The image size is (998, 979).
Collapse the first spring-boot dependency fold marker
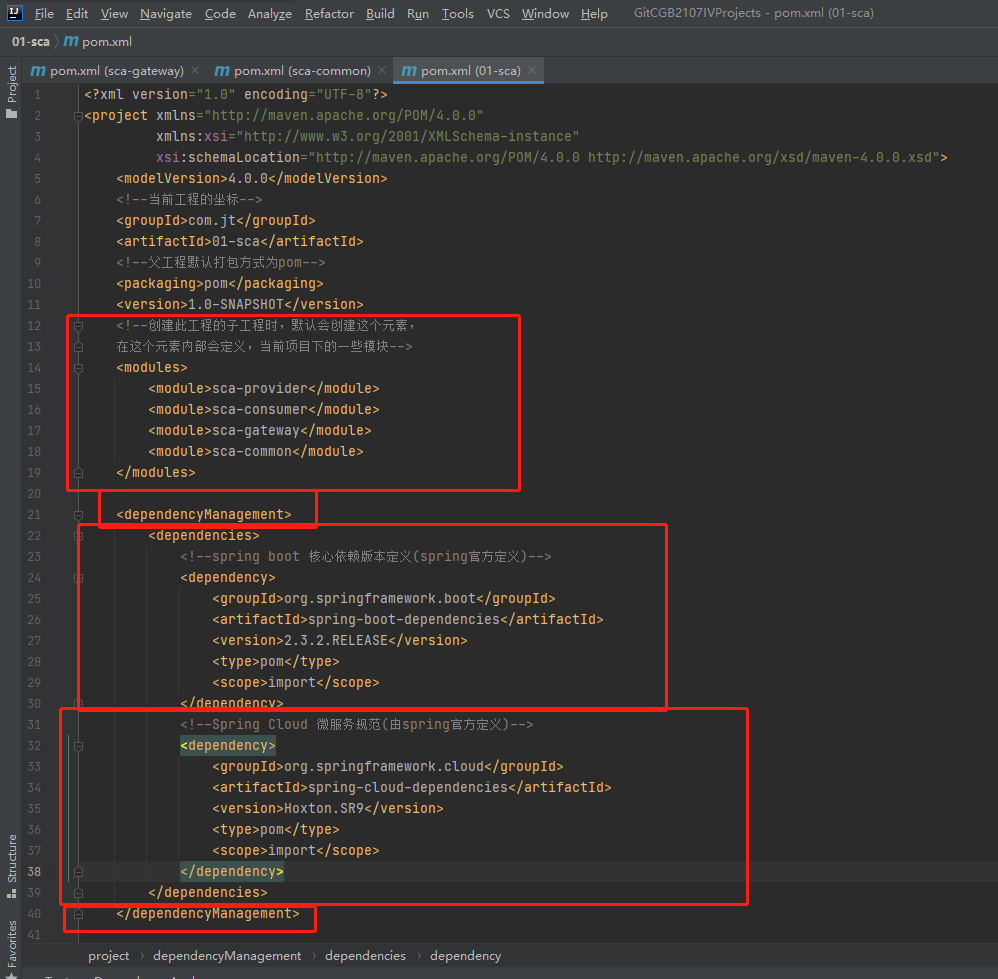[76, 578]
